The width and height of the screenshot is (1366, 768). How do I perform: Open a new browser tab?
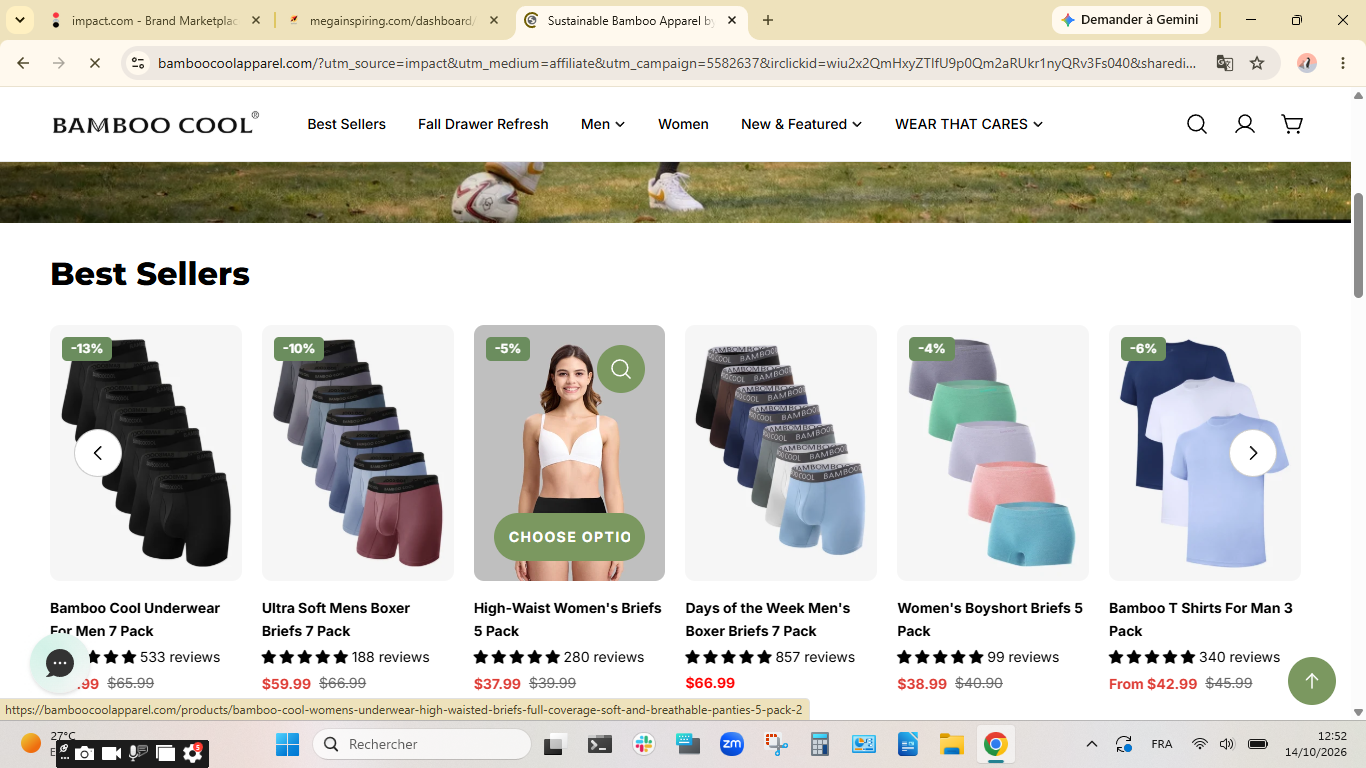(768, 20)
